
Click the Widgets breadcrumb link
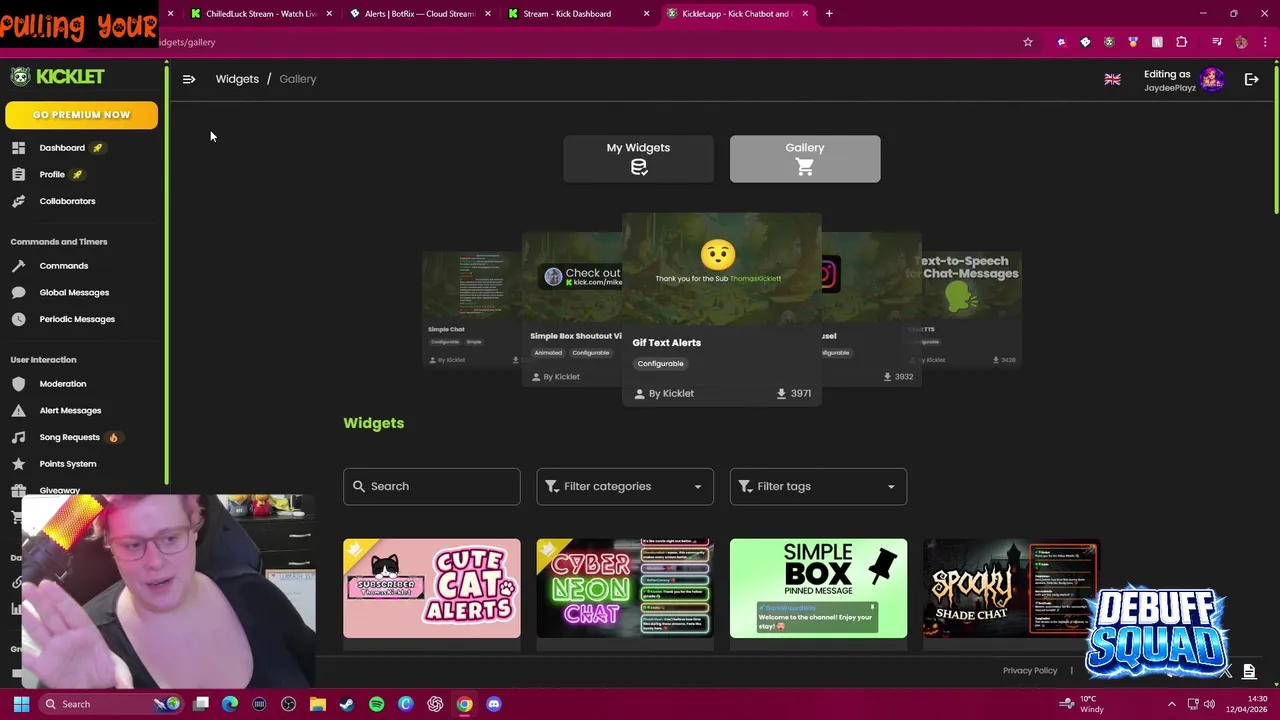[237, 79]
